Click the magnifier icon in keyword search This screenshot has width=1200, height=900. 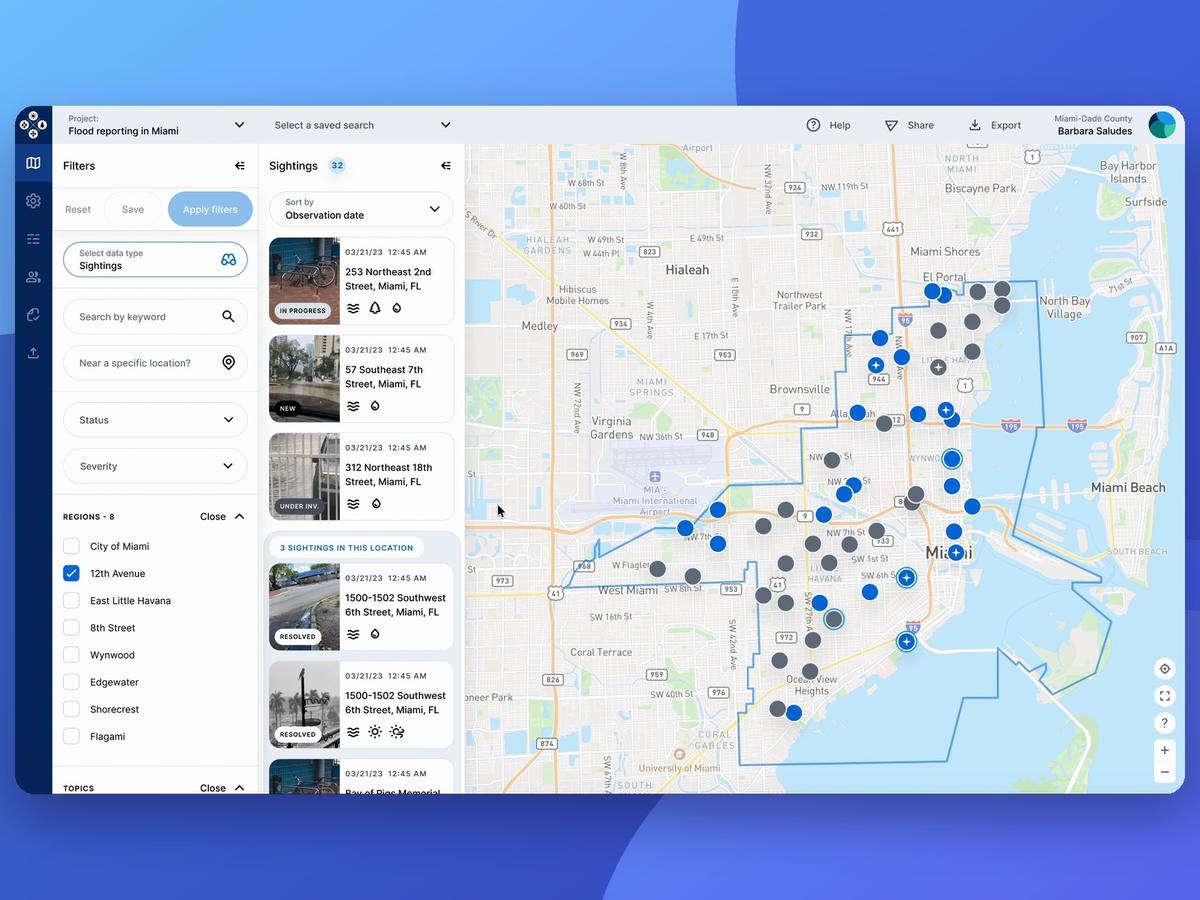coord(228,316)
